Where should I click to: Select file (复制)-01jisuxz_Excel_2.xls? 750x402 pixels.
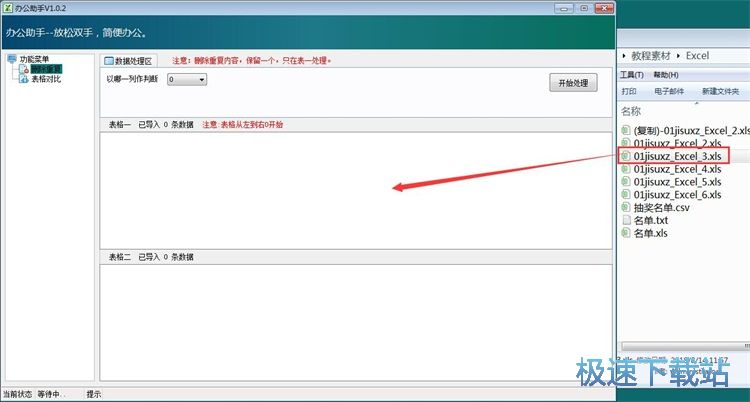coord(691,130)
